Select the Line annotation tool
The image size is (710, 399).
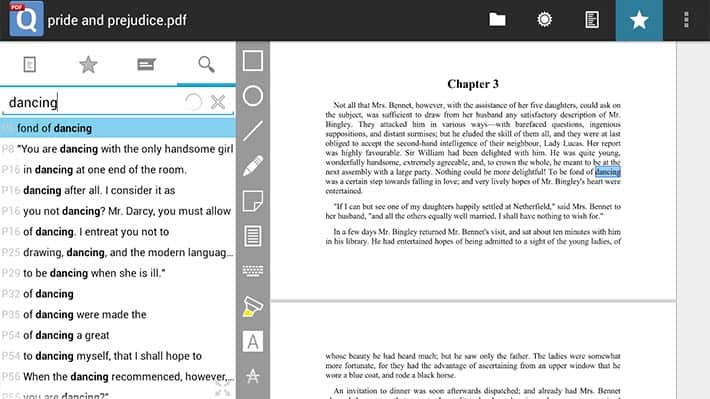click(253, 131)
